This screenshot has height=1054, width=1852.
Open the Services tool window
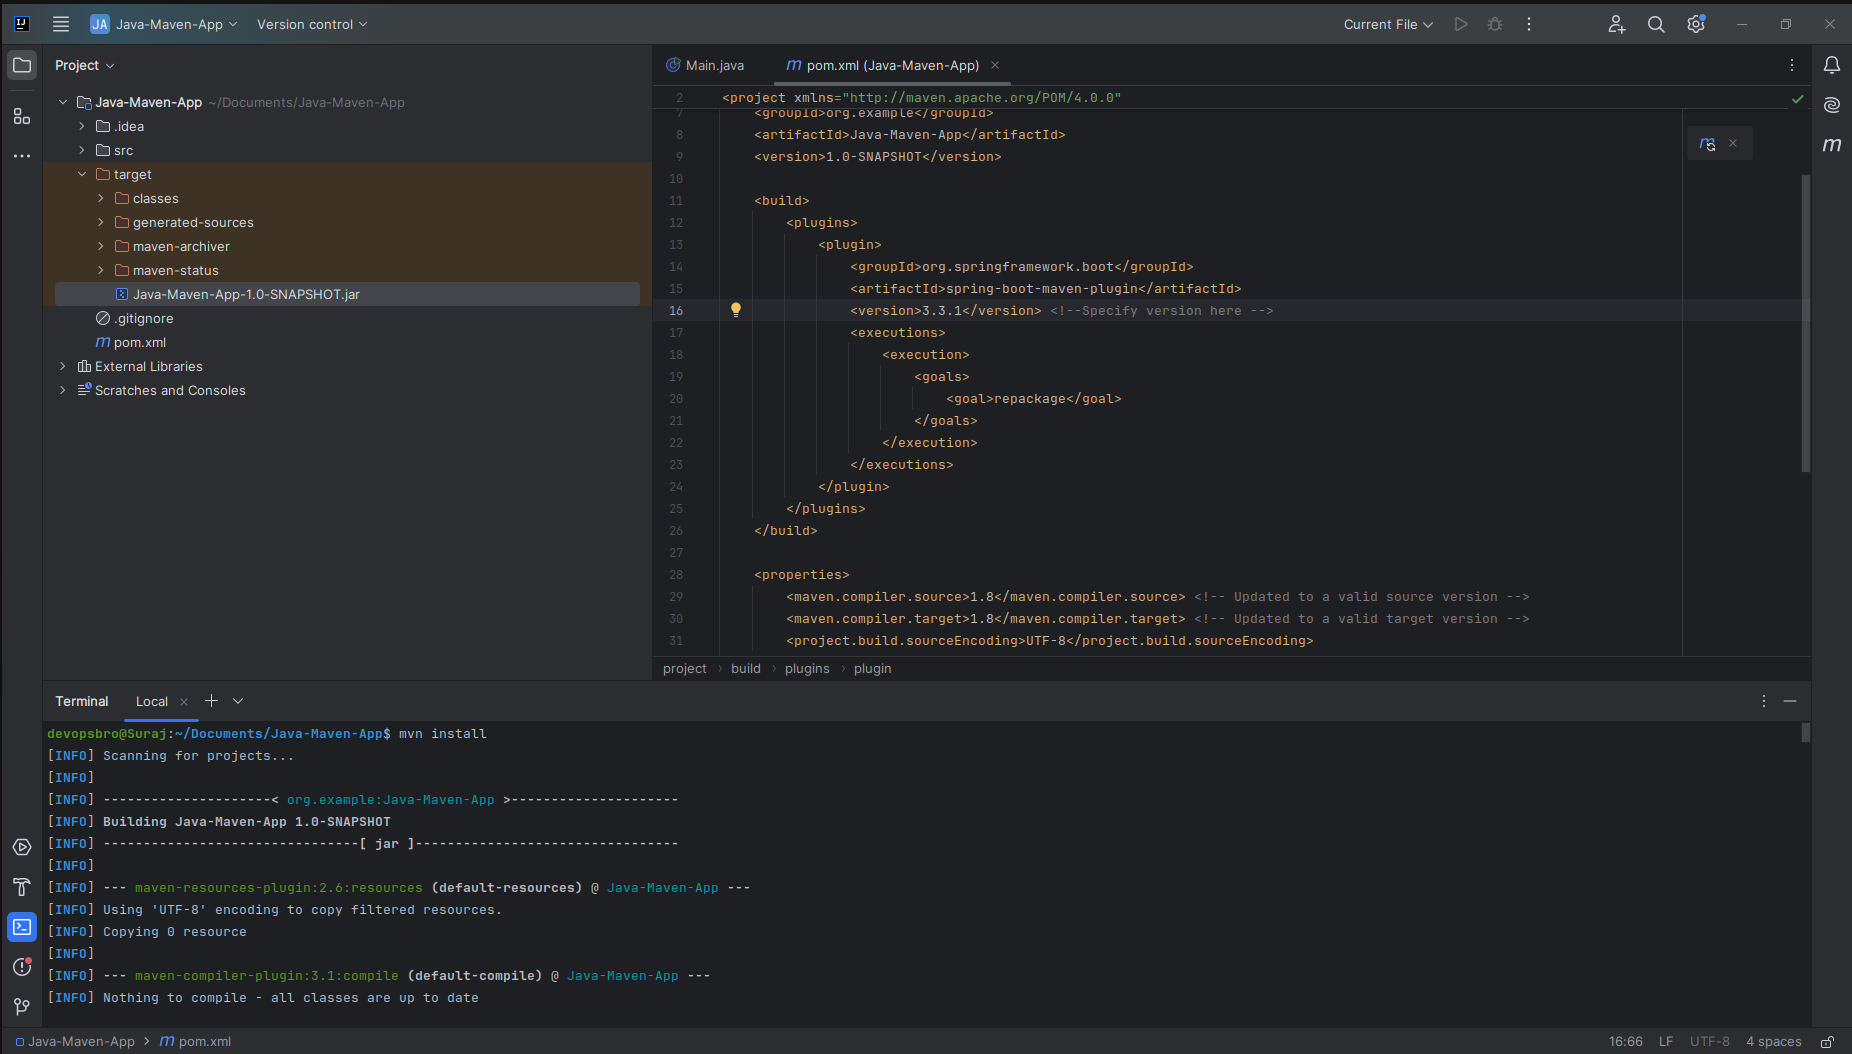pyautogui.click(x=22, y=847)
